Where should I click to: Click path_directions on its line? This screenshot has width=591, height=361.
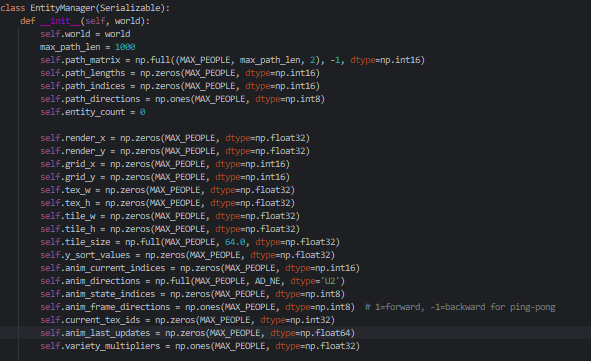coord(103,99)
